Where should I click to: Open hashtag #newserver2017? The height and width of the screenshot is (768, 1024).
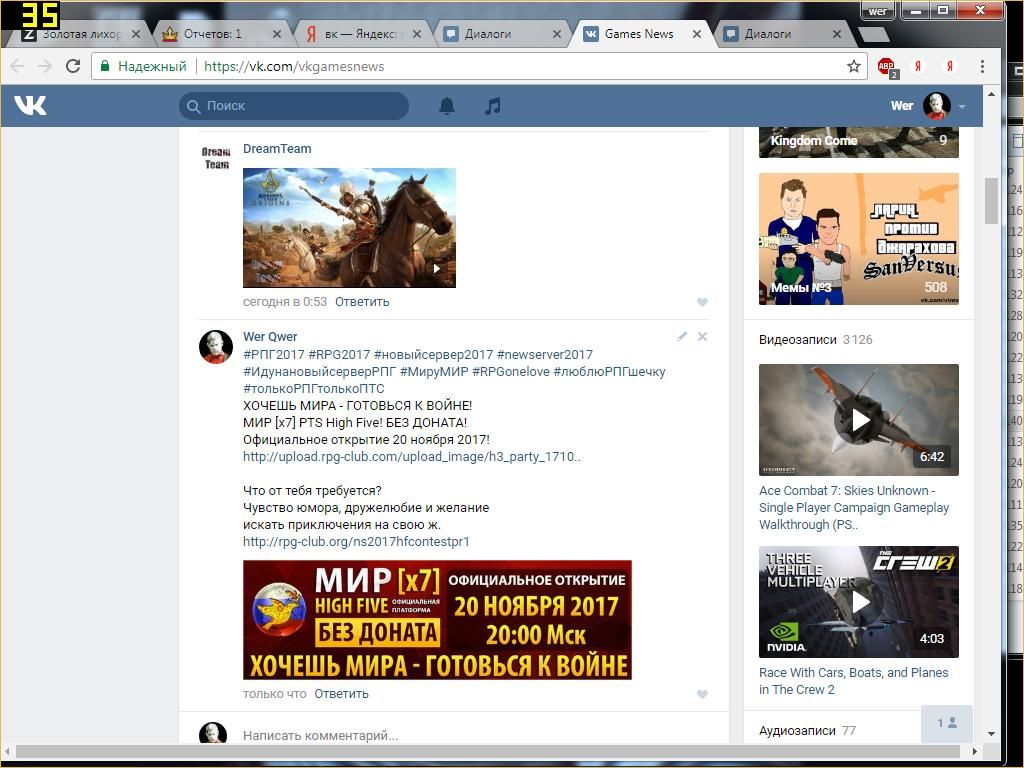pos(545,355)
